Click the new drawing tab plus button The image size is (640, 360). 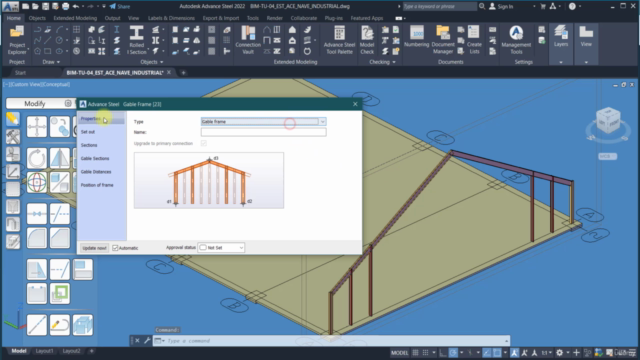coord(183,73)
